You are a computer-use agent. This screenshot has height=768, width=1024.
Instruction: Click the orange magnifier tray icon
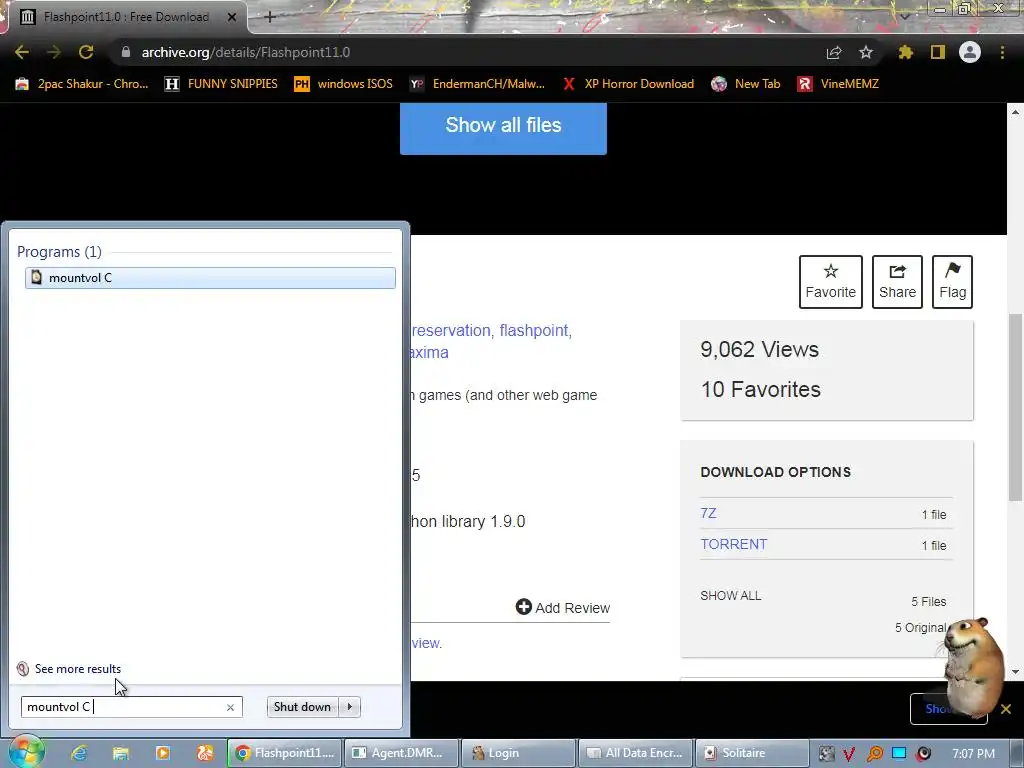[874, 754]
